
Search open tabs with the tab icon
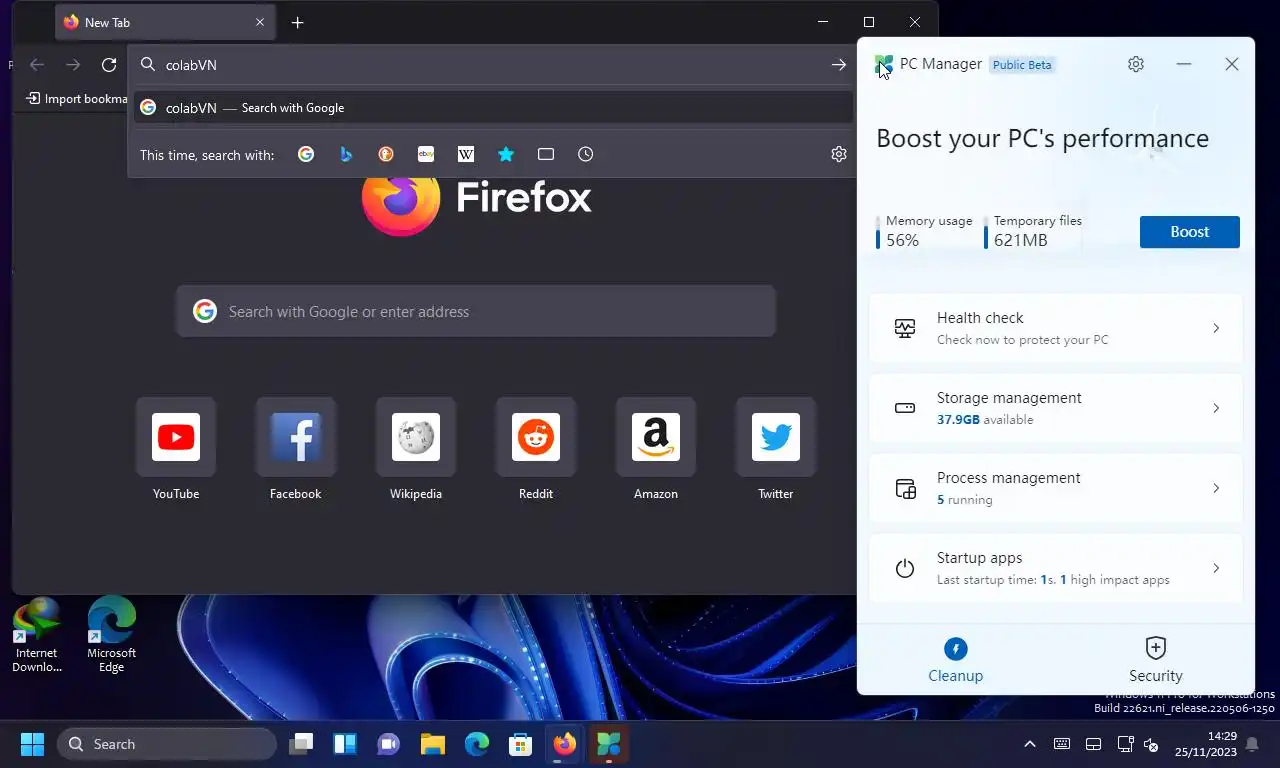pos(546,154)
